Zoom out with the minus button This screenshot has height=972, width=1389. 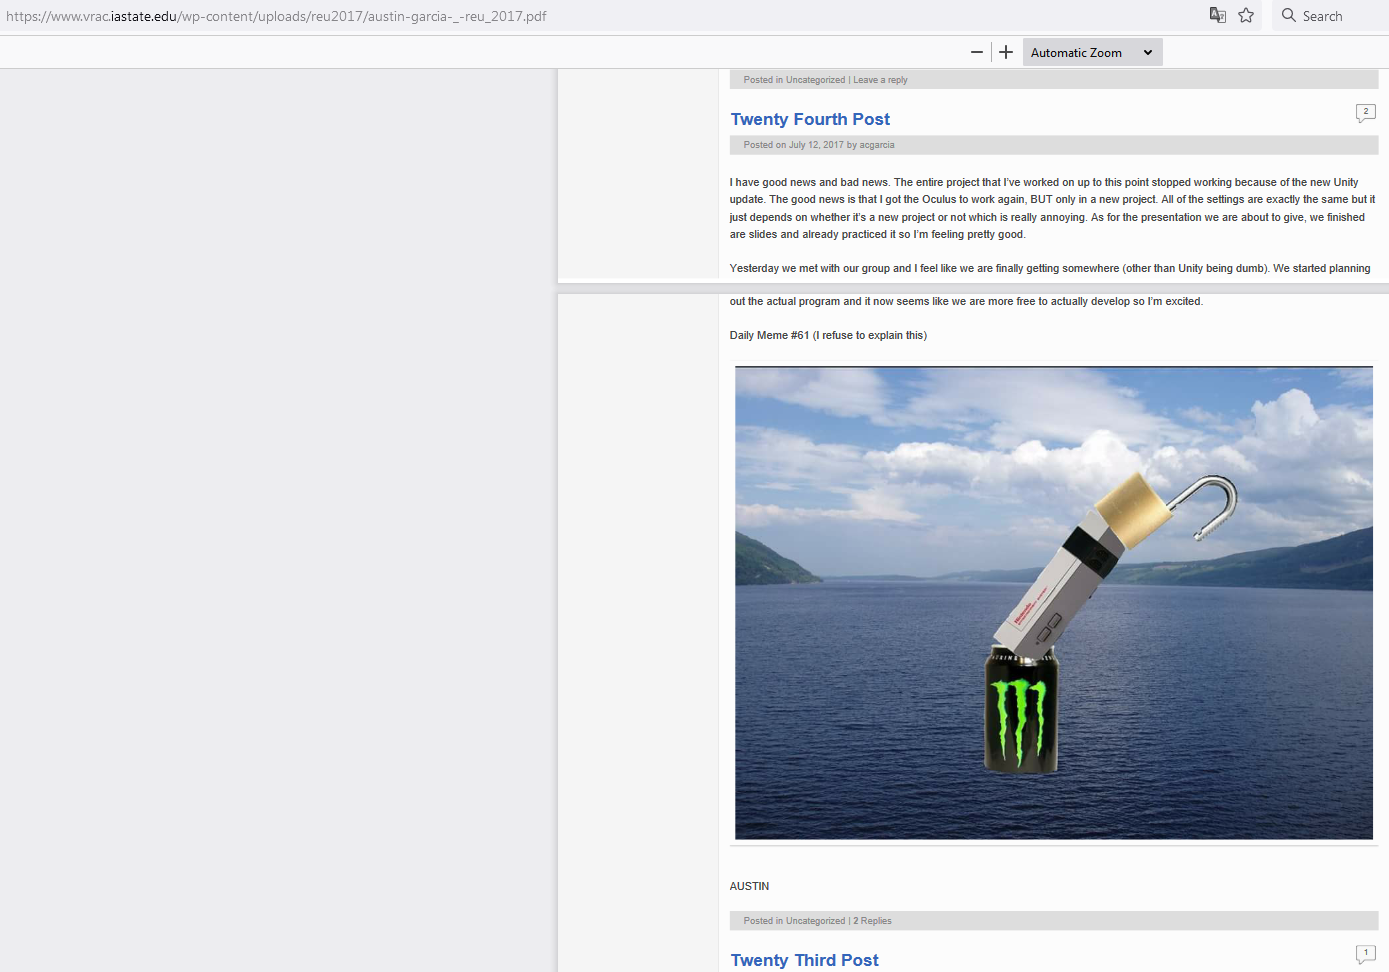977,52
